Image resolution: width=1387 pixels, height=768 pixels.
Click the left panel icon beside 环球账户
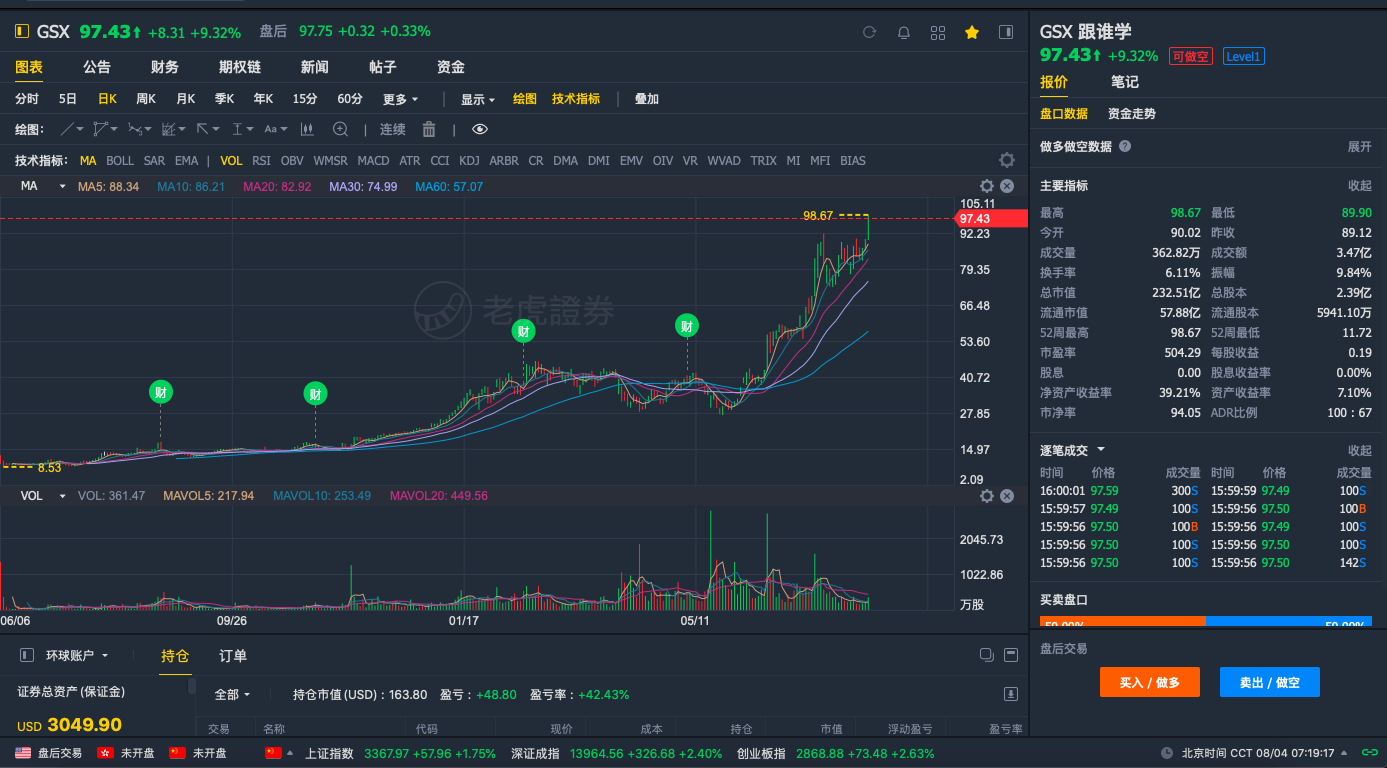27,655
